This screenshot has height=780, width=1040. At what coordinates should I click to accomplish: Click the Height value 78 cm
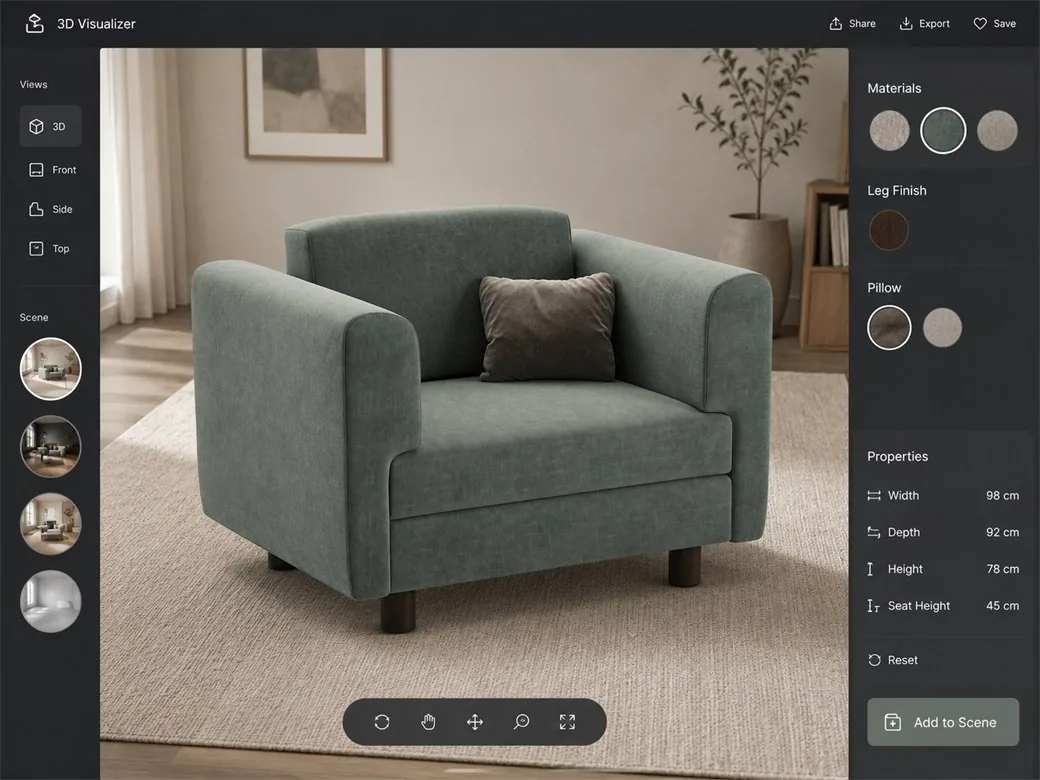pyautogui.click(x=1002, y=569)
